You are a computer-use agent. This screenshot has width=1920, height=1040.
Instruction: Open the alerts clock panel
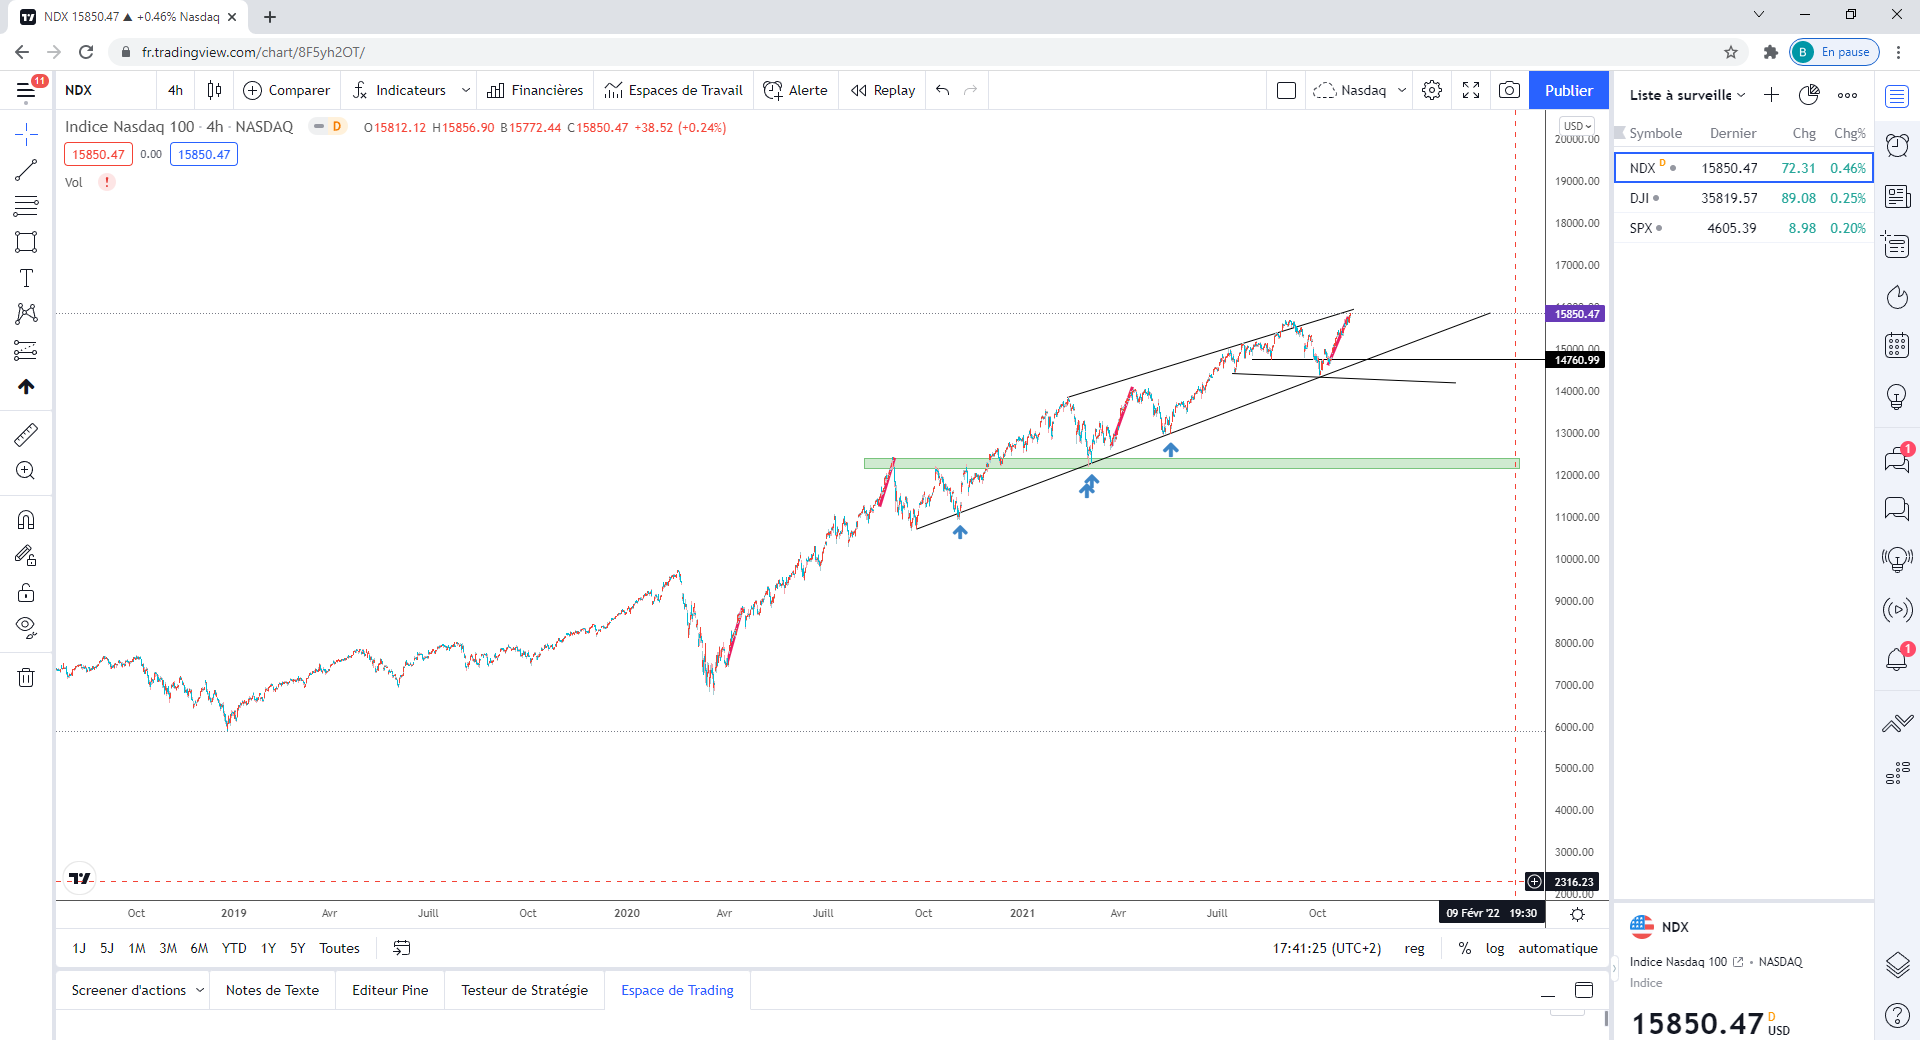[x=1897, y=146]
